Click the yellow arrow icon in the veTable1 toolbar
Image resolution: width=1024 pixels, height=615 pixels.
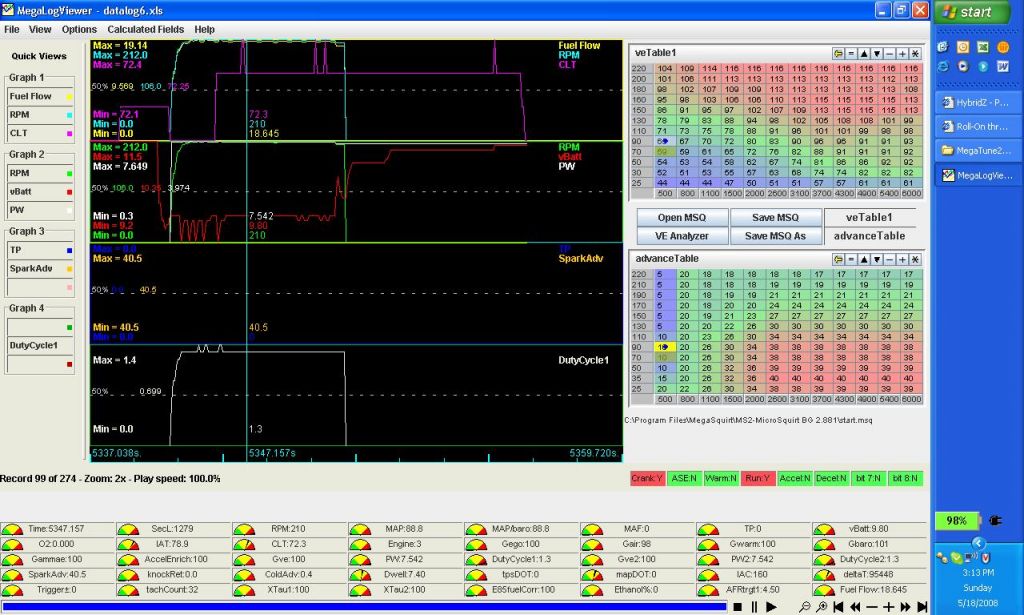coord(839,52)
